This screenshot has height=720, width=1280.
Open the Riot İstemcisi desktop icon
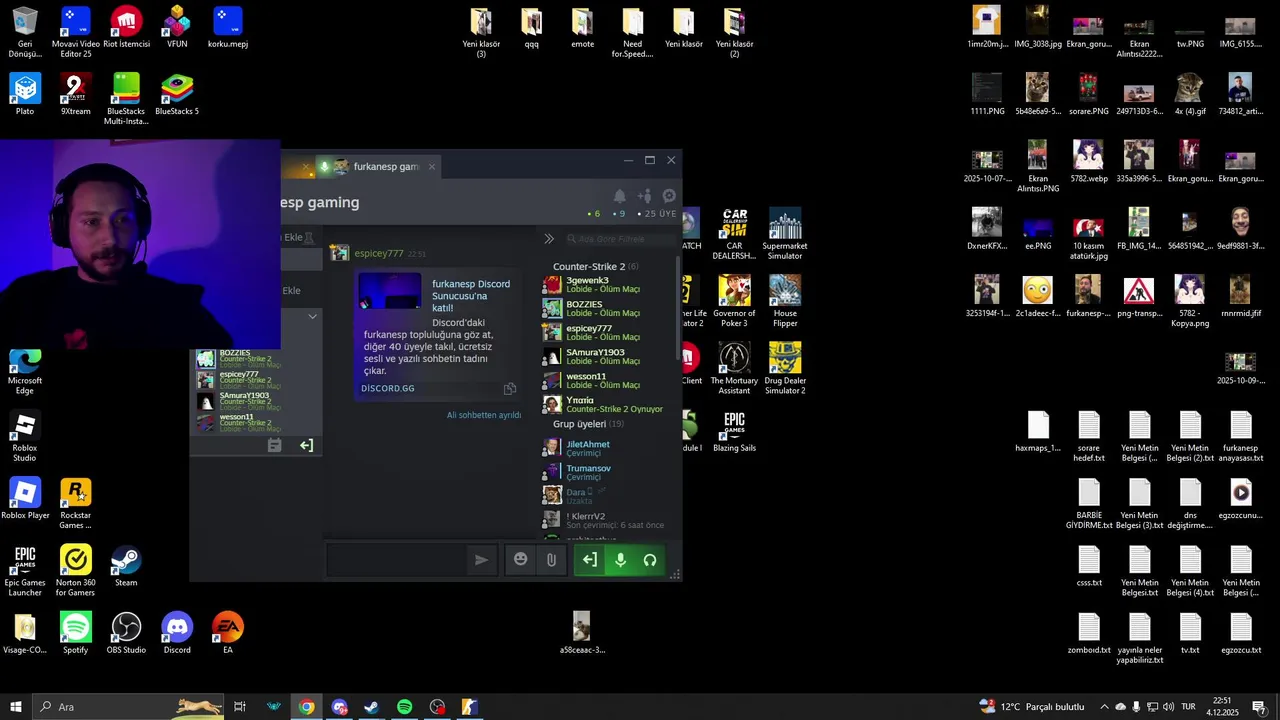tap(126, 28)
